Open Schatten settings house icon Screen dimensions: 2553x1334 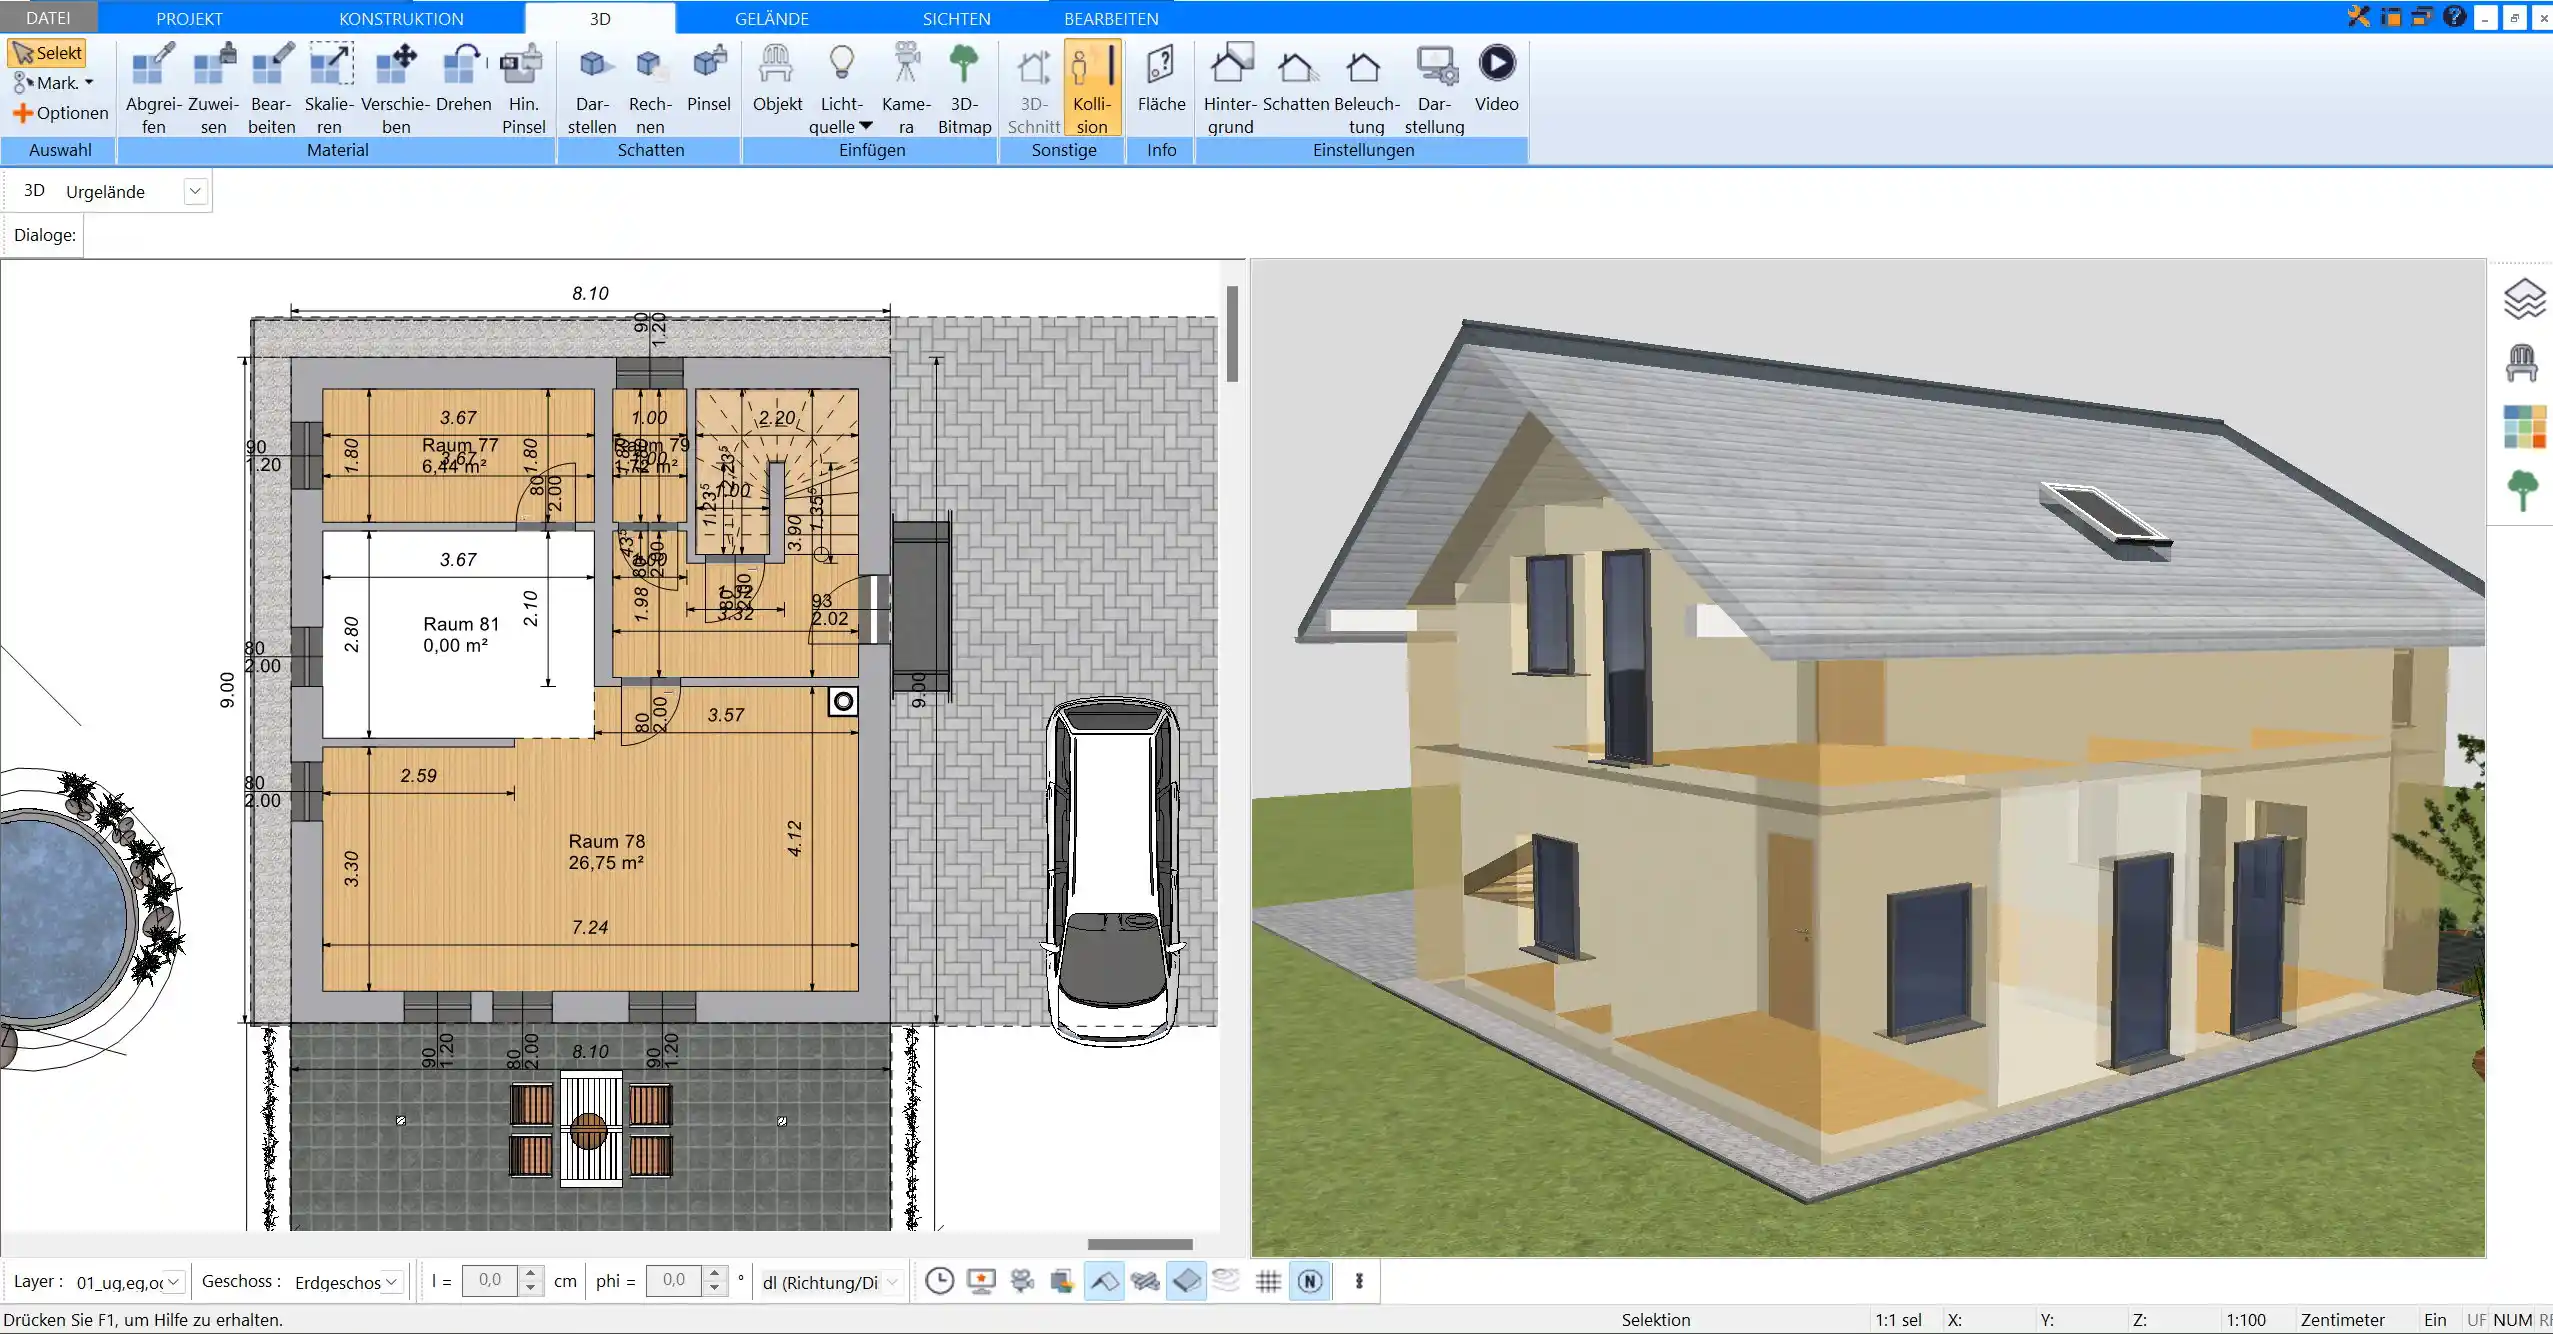click(1296, 78)
